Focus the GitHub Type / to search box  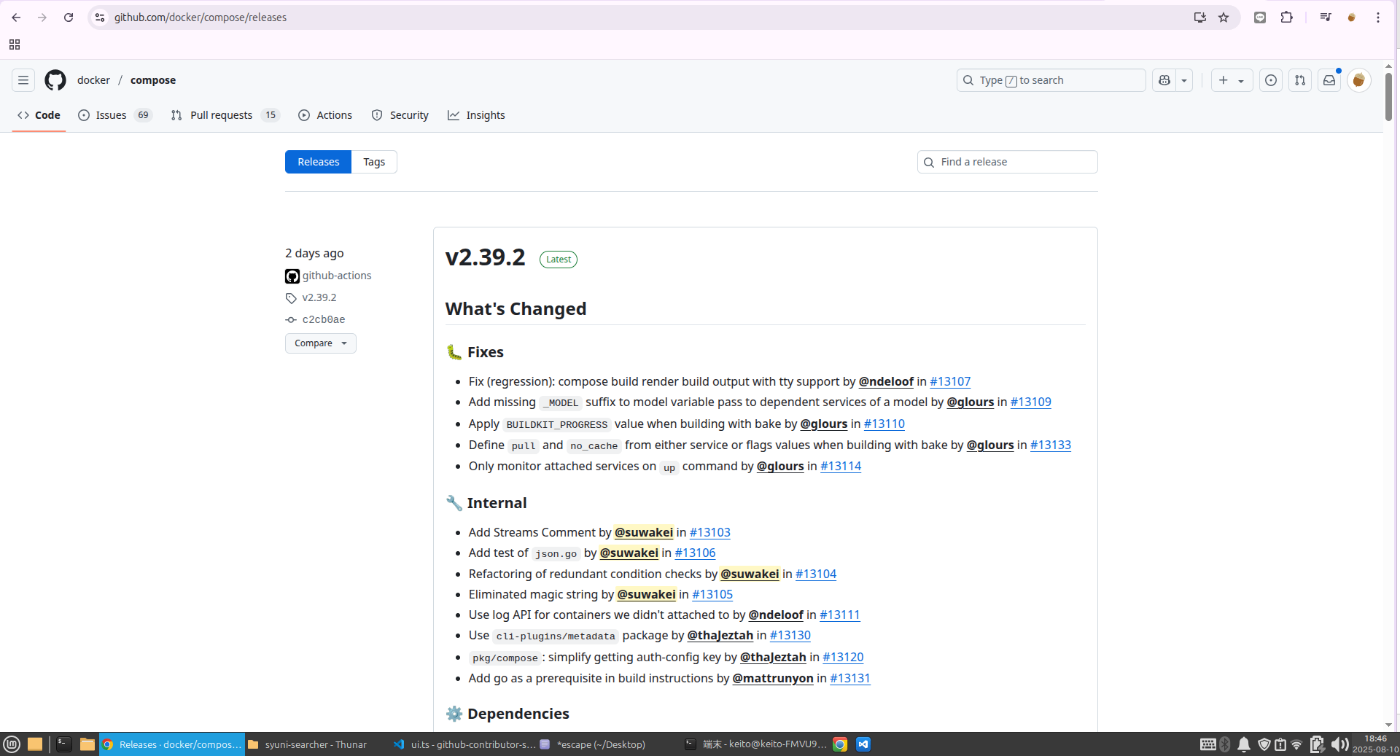pyautogui.click(x=1051, y=80)
